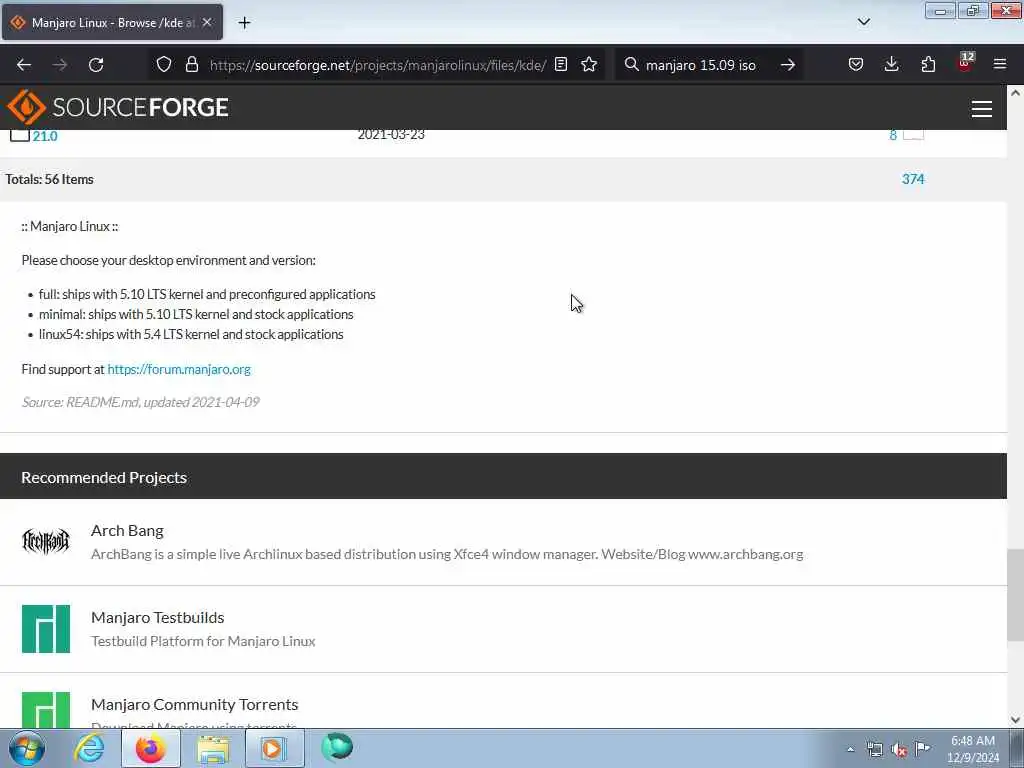The image size is (1024, 768).
Task: Click the 8 downloads count link
Action: pos(893,135)
